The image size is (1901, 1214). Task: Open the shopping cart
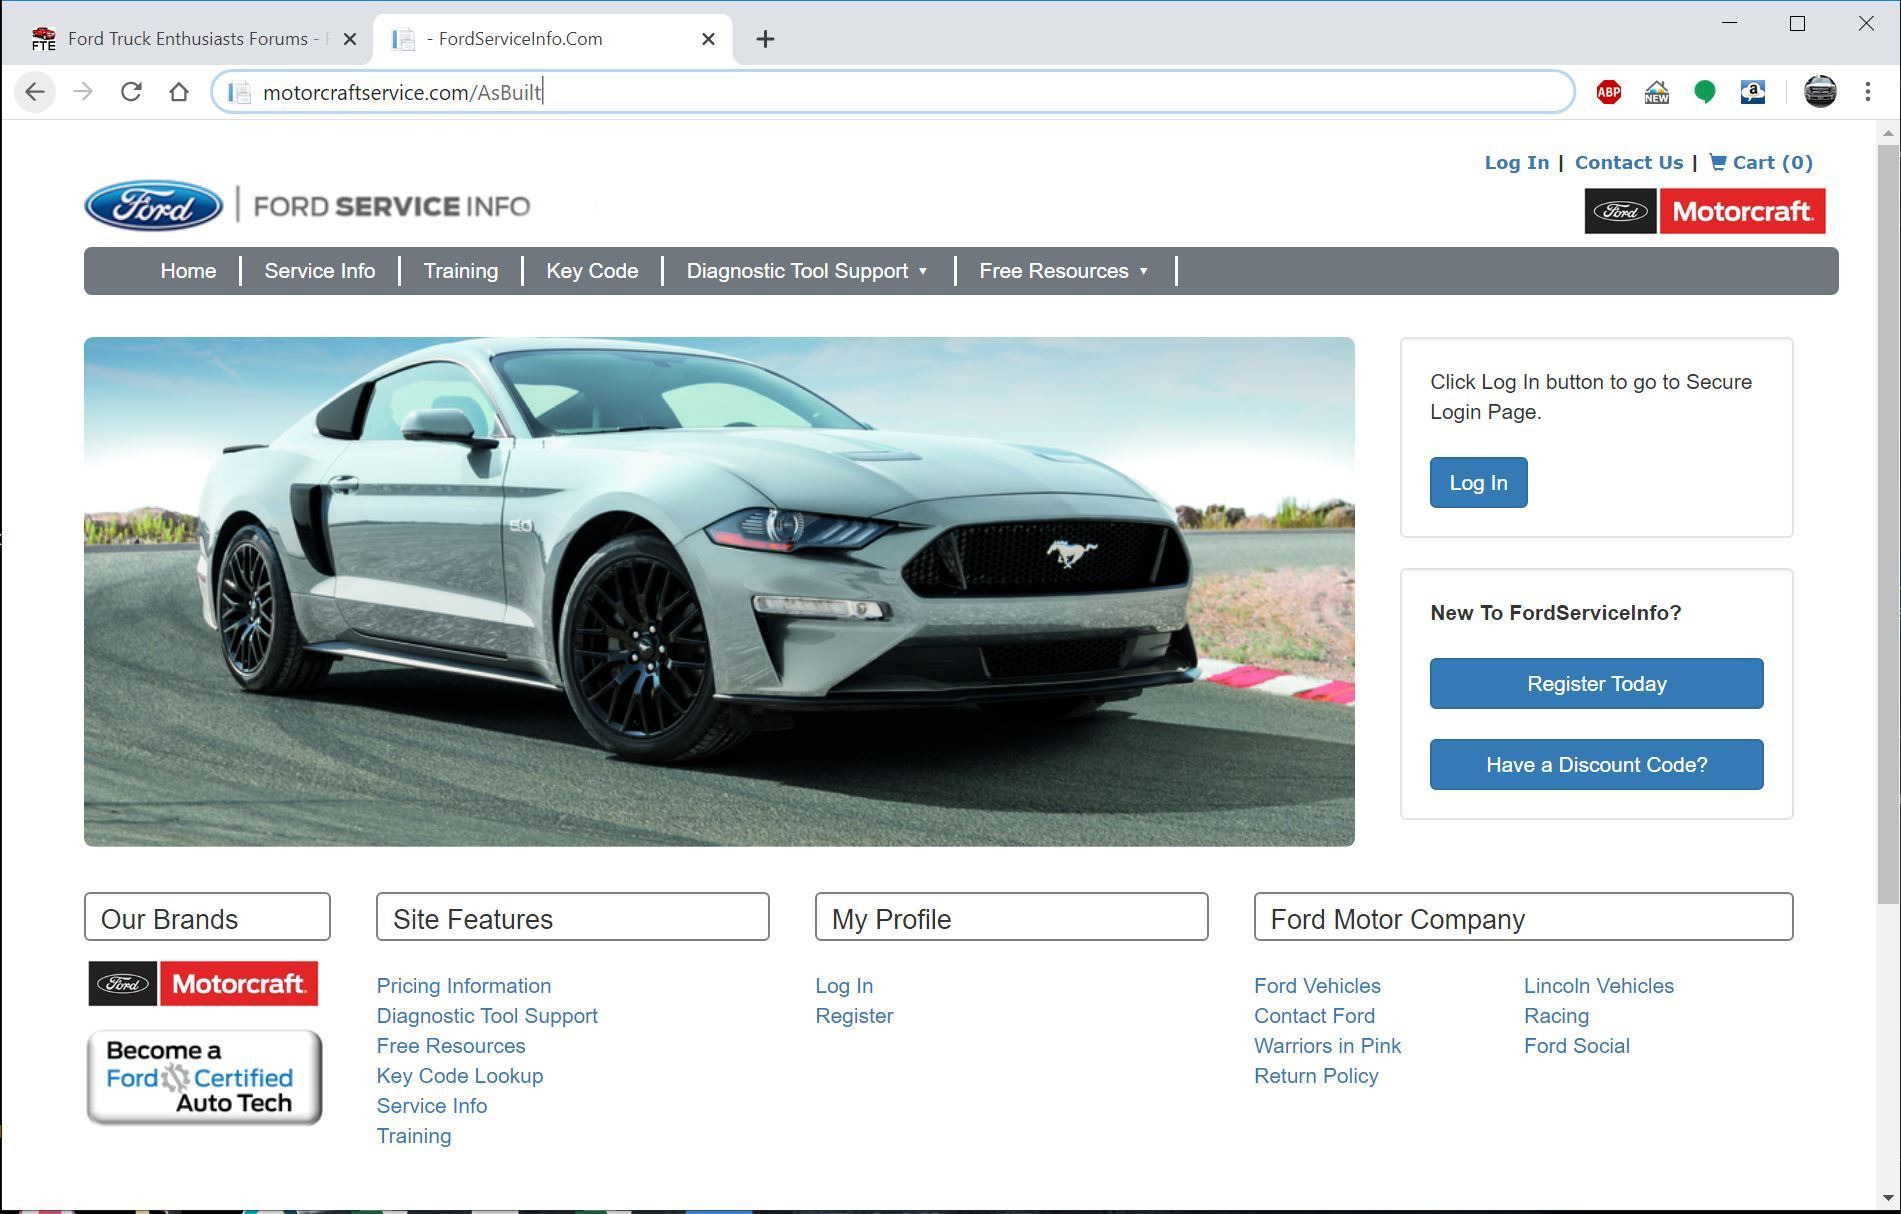click(1761, 162)
